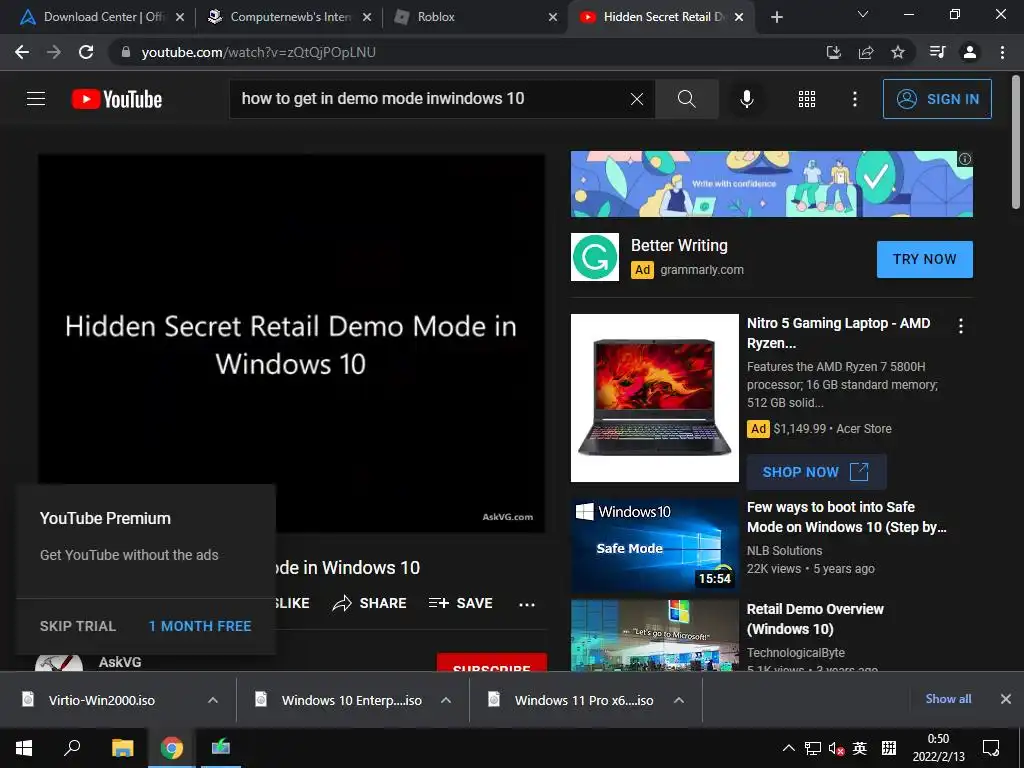
Task: Click the video player area
Action: pyautogui.click(x=291, y=343)
